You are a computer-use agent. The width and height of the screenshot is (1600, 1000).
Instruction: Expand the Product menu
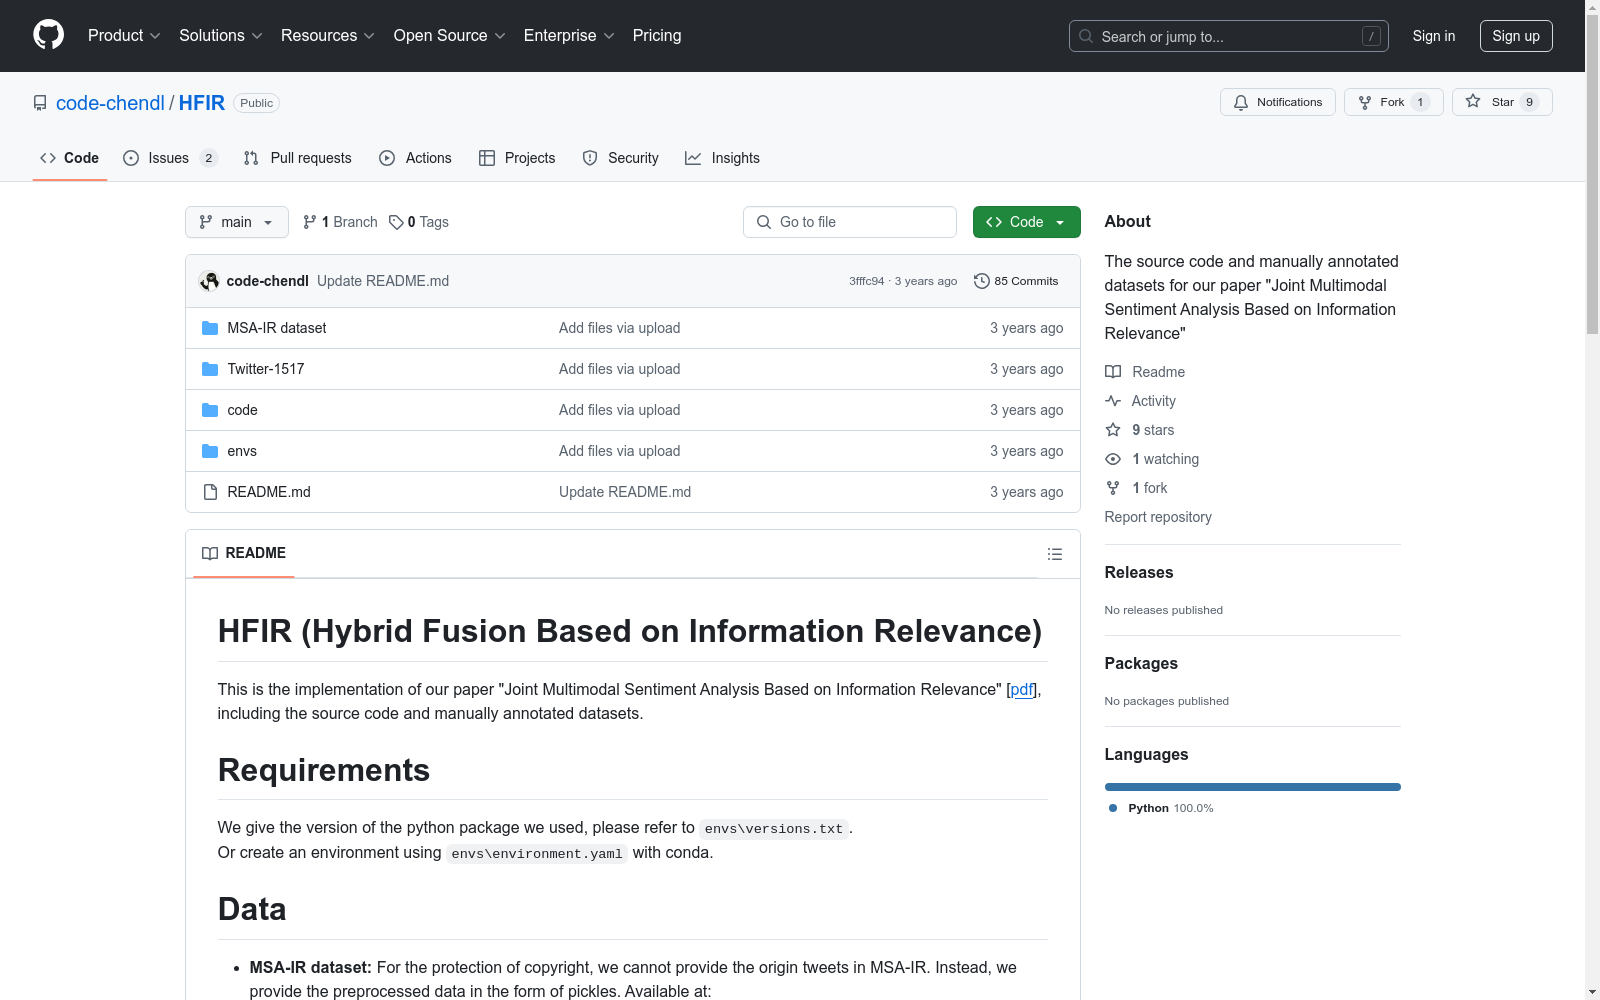point(124,36)
